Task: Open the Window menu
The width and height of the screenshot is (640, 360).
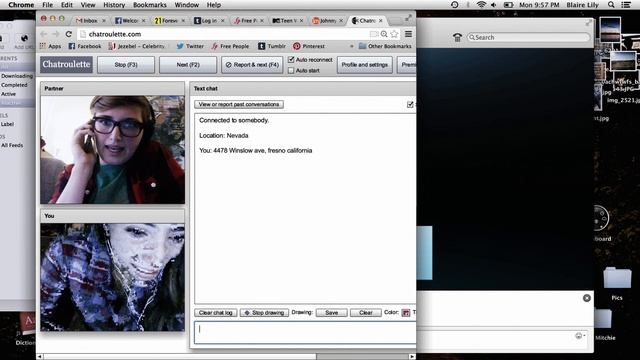Action: 187,5
